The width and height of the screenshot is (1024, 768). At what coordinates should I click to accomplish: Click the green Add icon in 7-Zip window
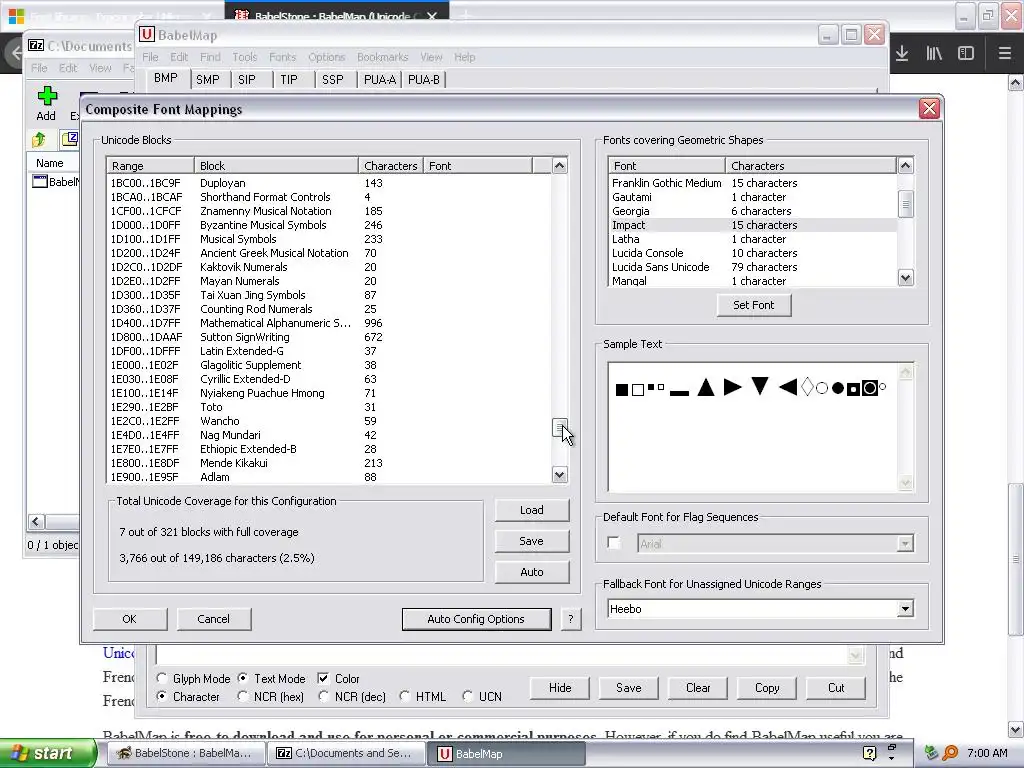[46, 96]
